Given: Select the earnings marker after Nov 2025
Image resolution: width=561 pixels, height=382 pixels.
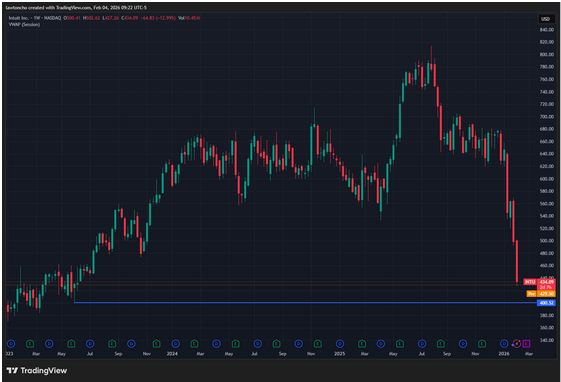Looking at the screenshot, I should tap(482, 344).
